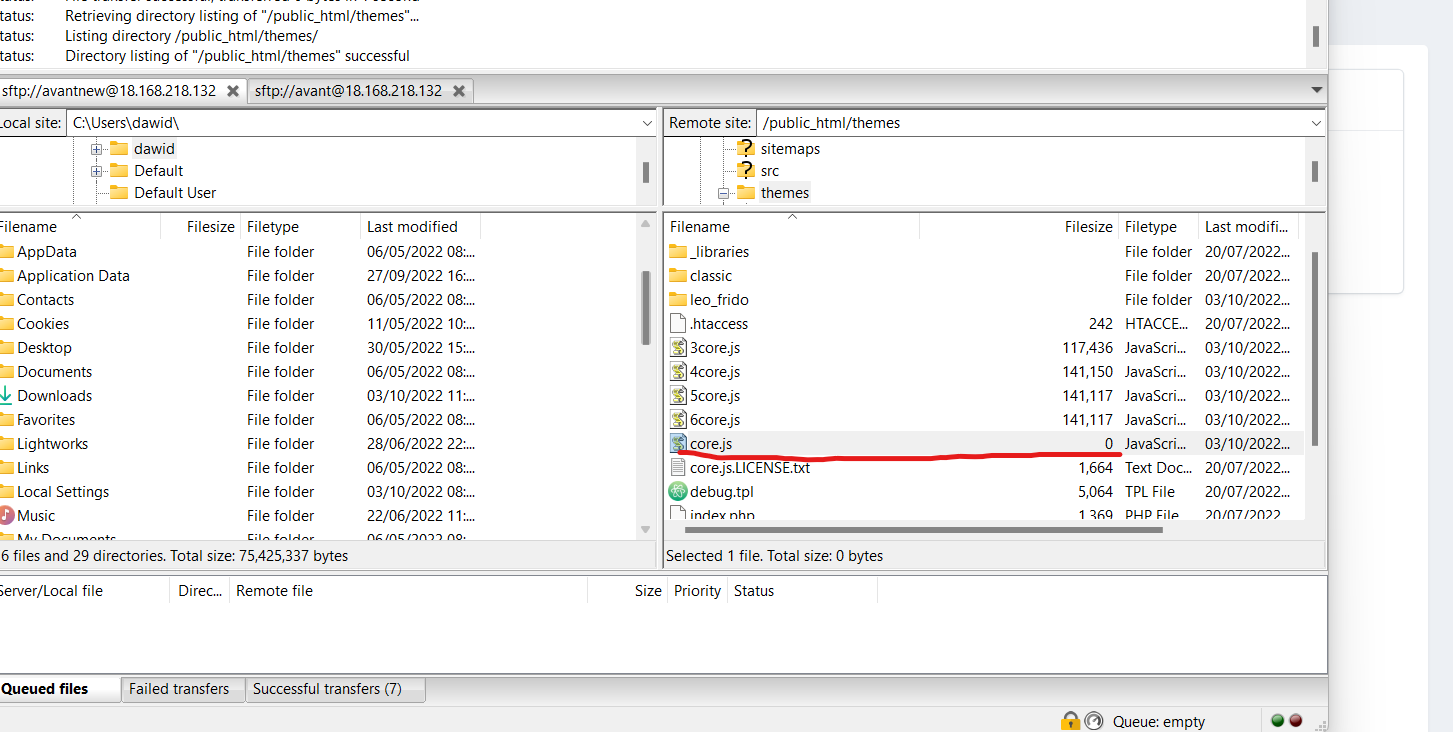This screenshot has width=1453, height=732.
Task: Select Default User in local tree
Action: click(175, 193)
